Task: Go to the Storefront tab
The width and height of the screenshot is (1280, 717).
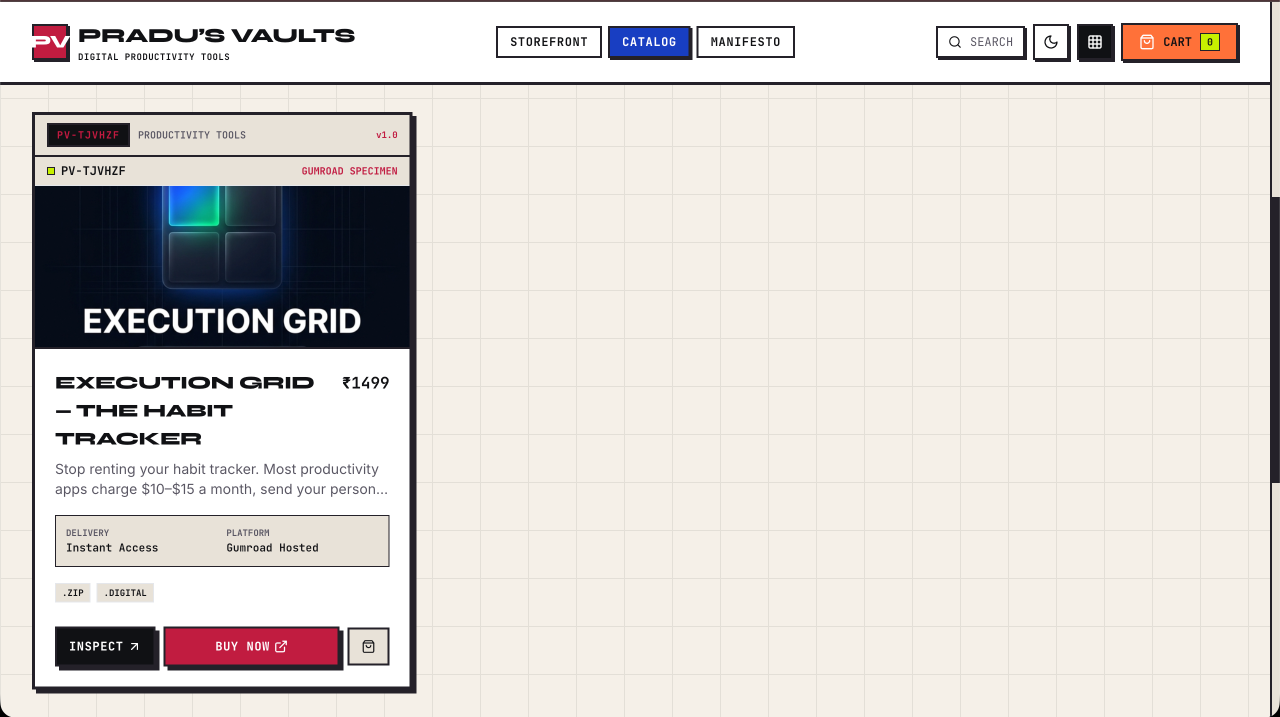Action: coord(549,42)
